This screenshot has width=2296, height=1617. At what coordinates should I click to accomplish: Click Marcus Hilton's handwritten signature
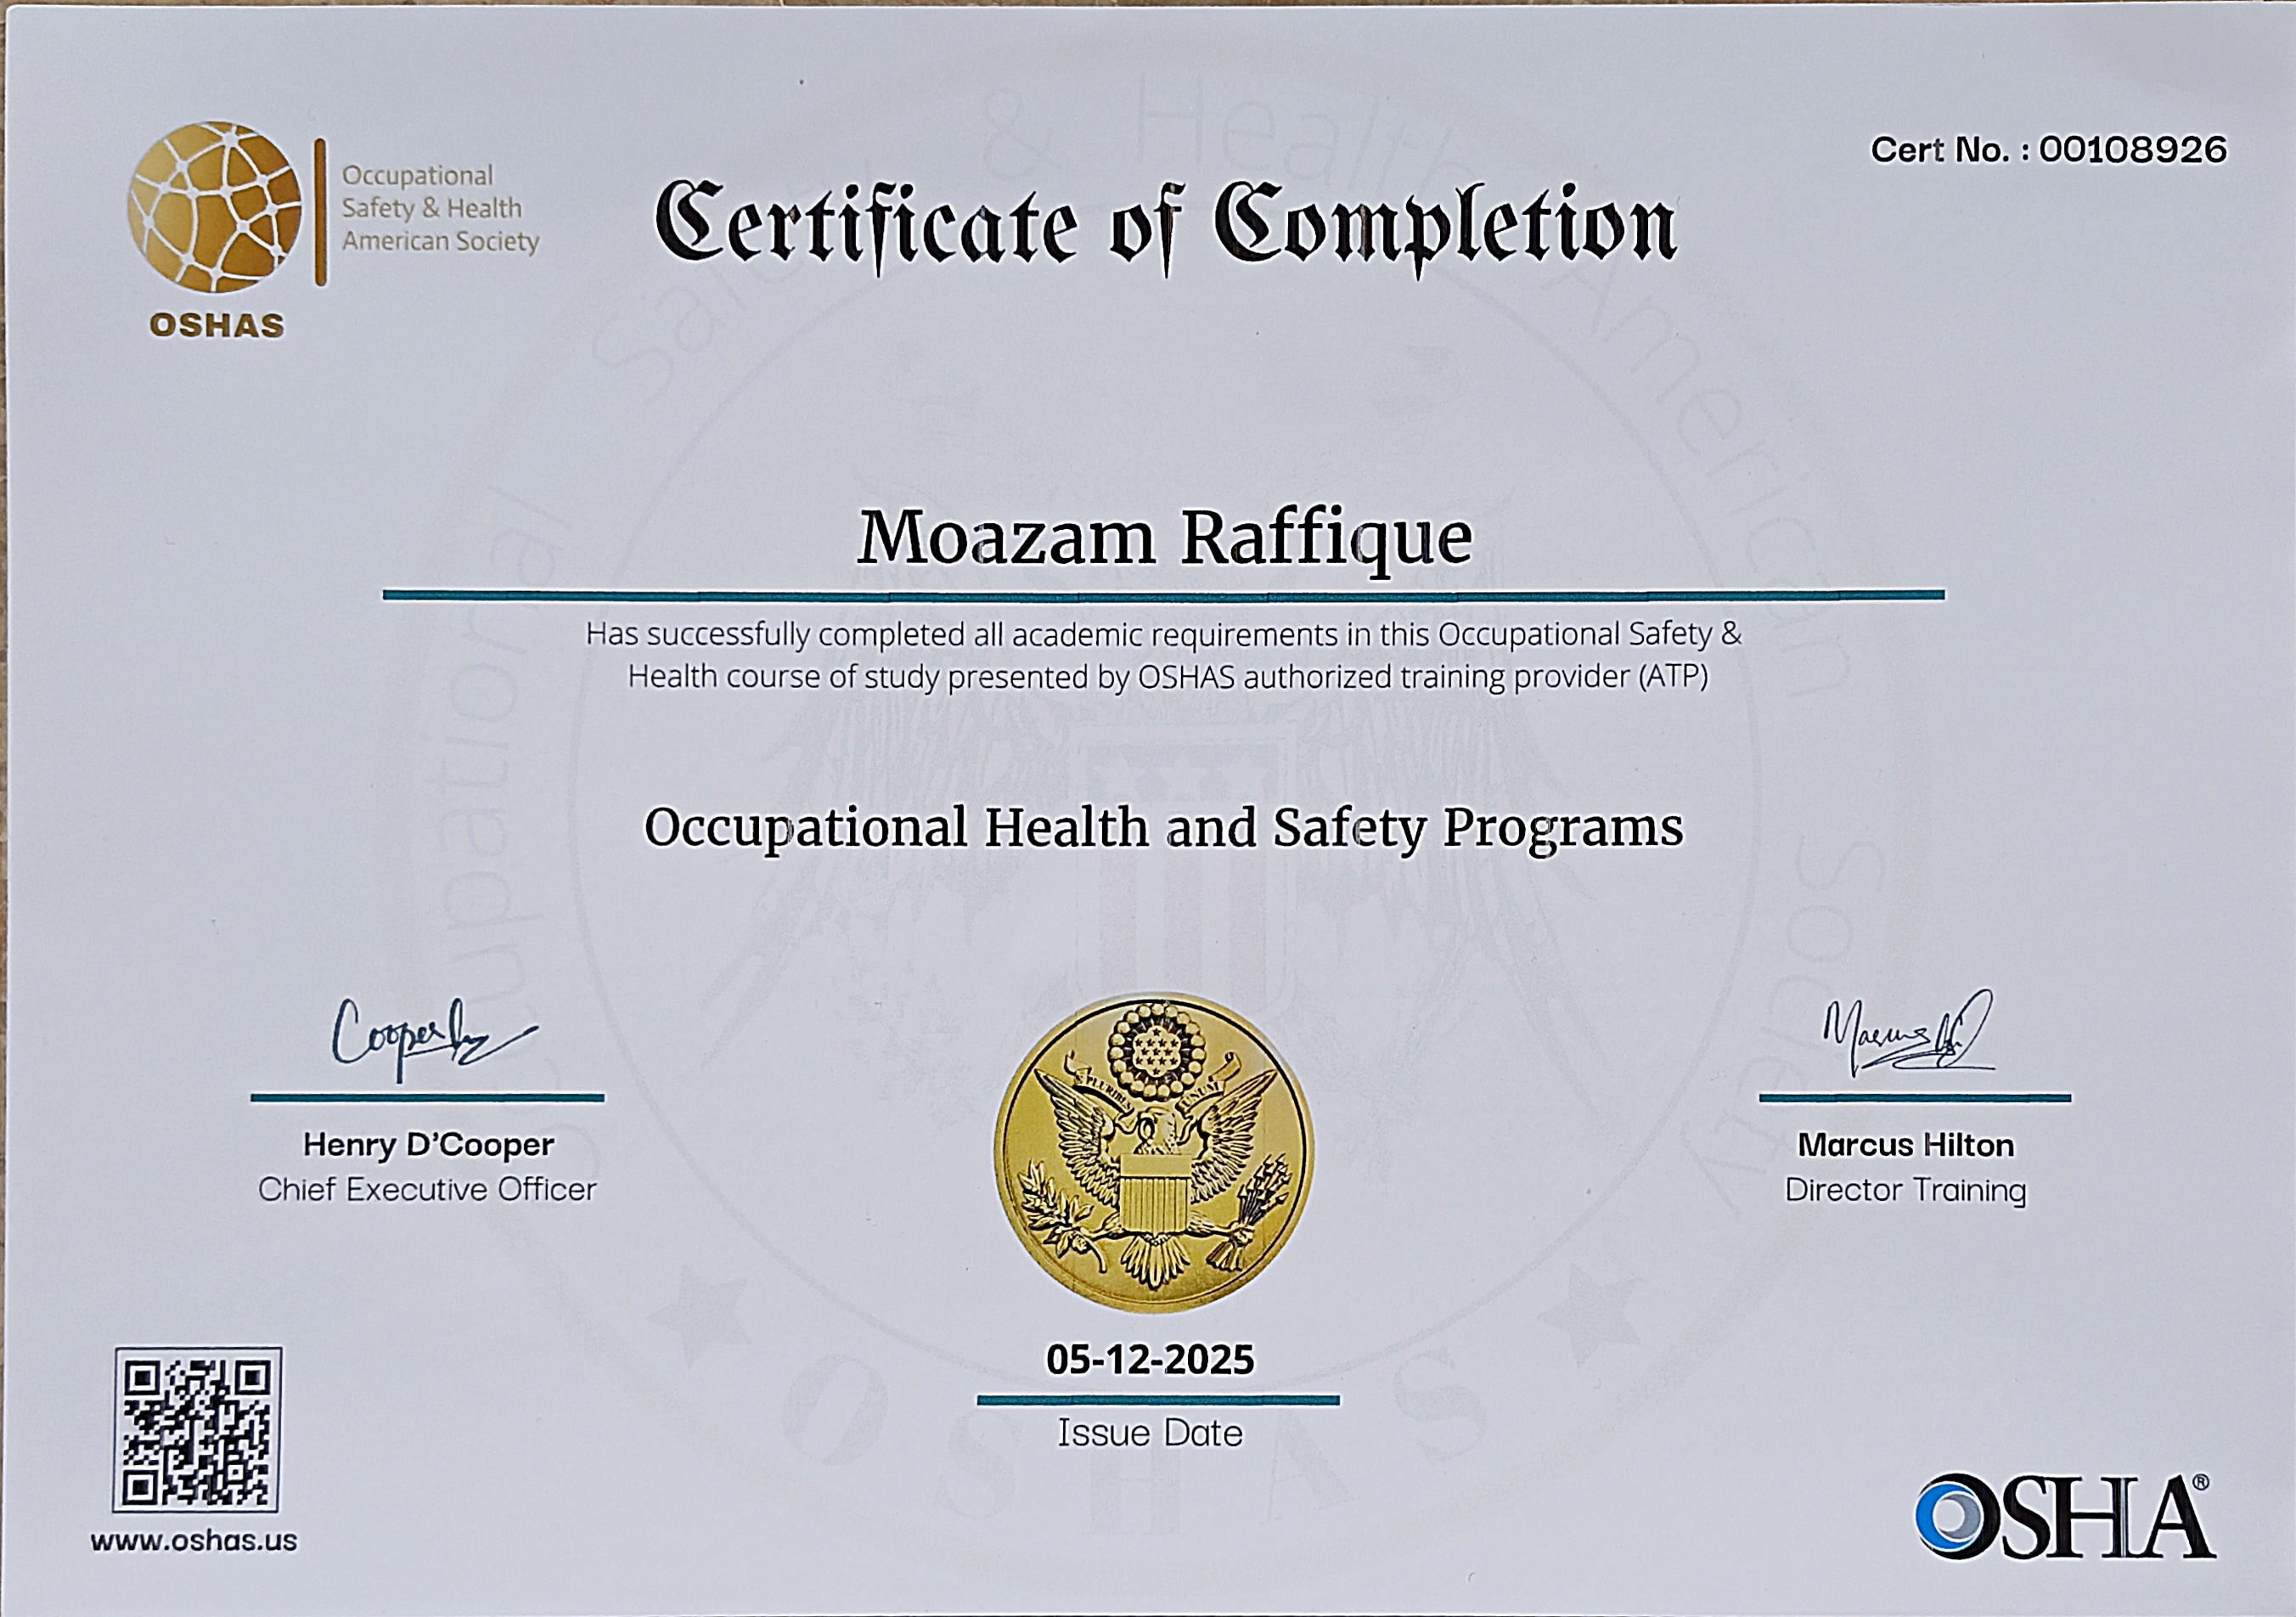coord(1908,1033)
